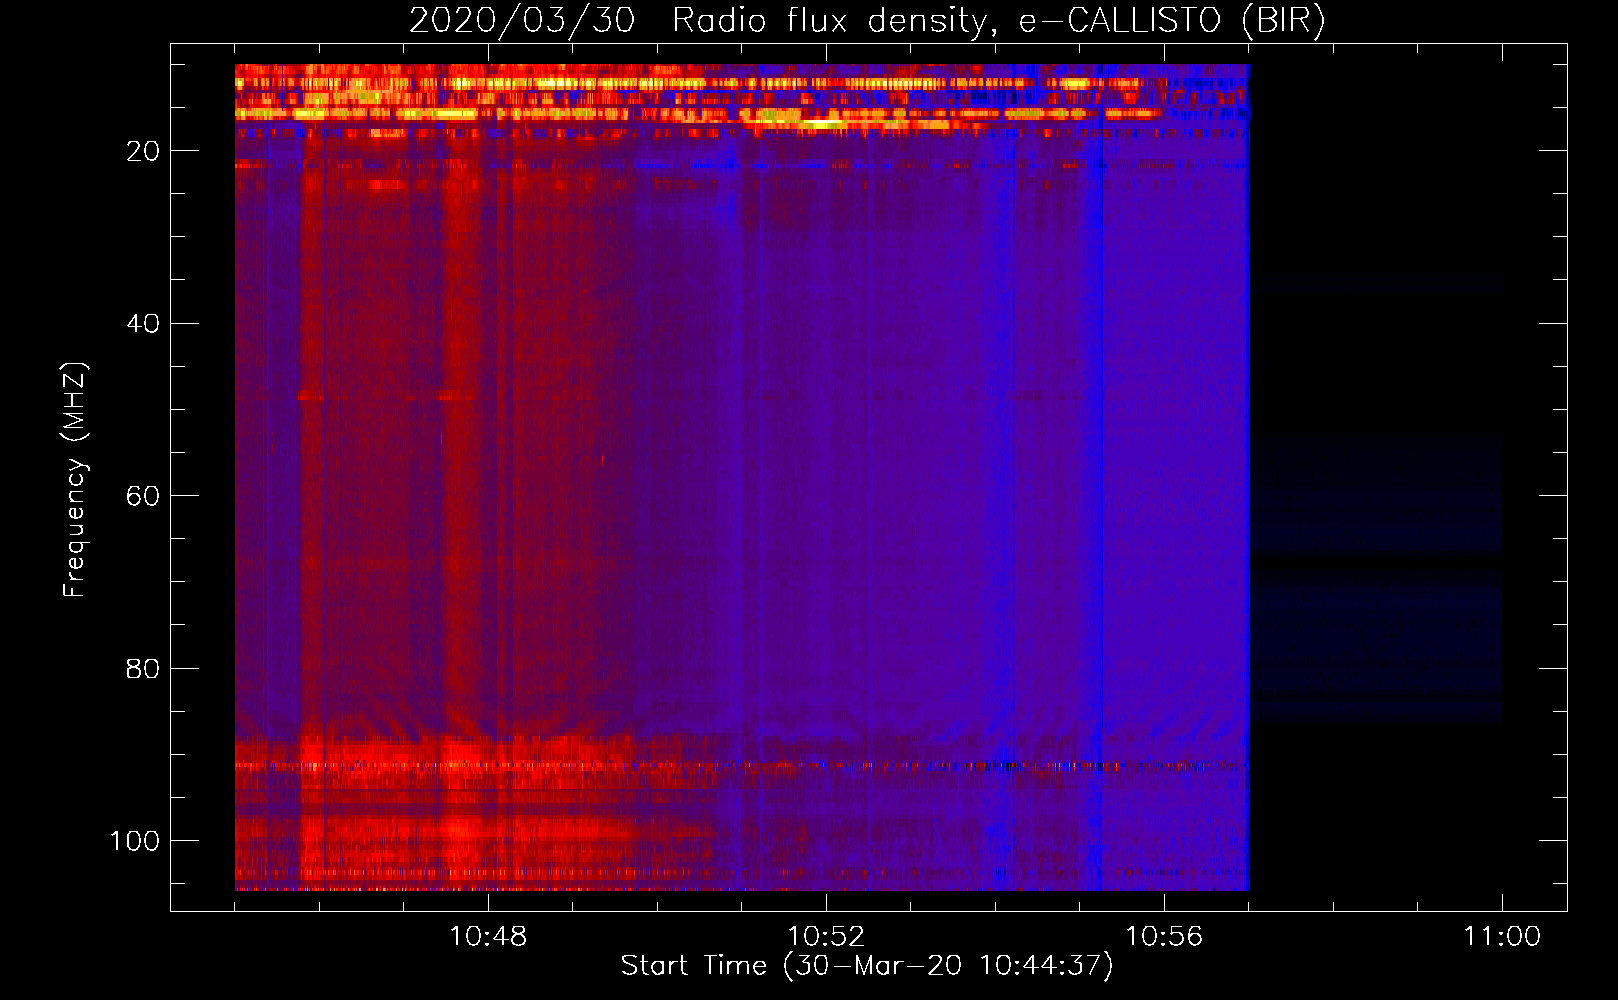1618x1000 pixels.
Task: Click the 80 MHz frequency tick label
Action: click(143, 669)
